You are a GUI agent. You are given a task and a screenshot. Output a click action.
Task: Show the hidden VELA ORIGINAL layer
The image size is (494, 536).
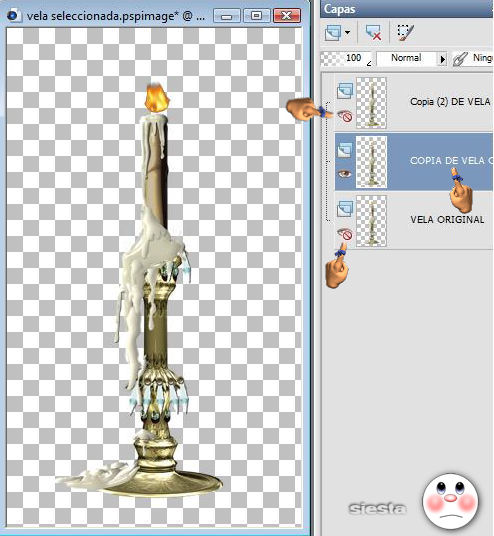[x=345, y=234]
